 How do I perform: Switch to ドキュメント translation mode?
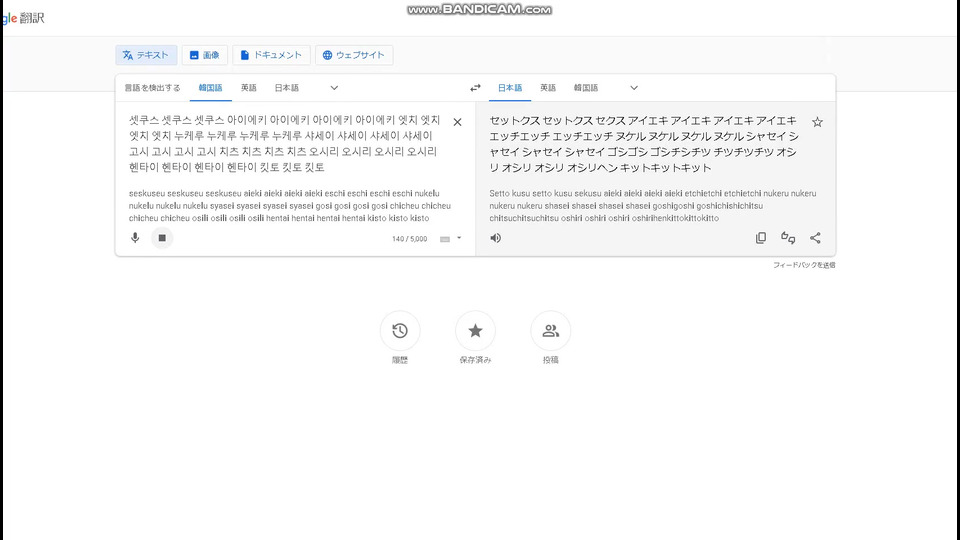point(271,55)
